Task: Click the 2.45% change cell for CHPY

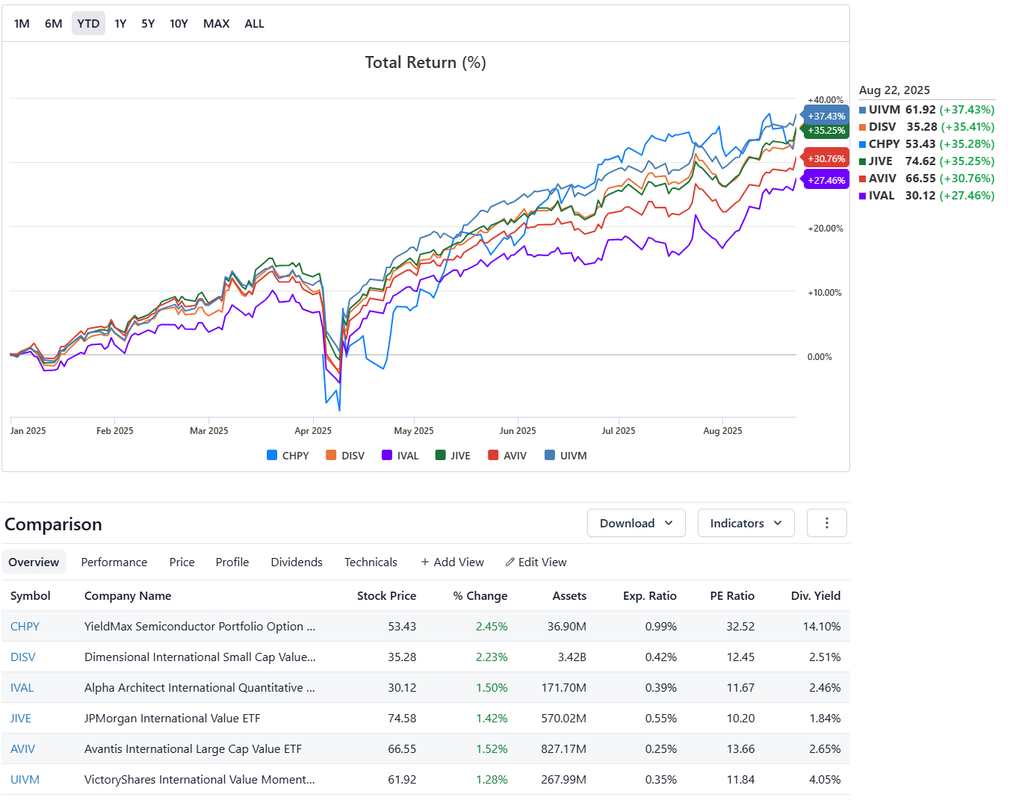Action: point(492,626)
